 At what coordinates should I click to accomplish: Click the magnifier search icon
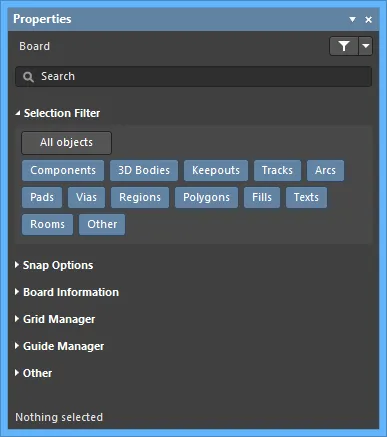[x=28, y=77]
